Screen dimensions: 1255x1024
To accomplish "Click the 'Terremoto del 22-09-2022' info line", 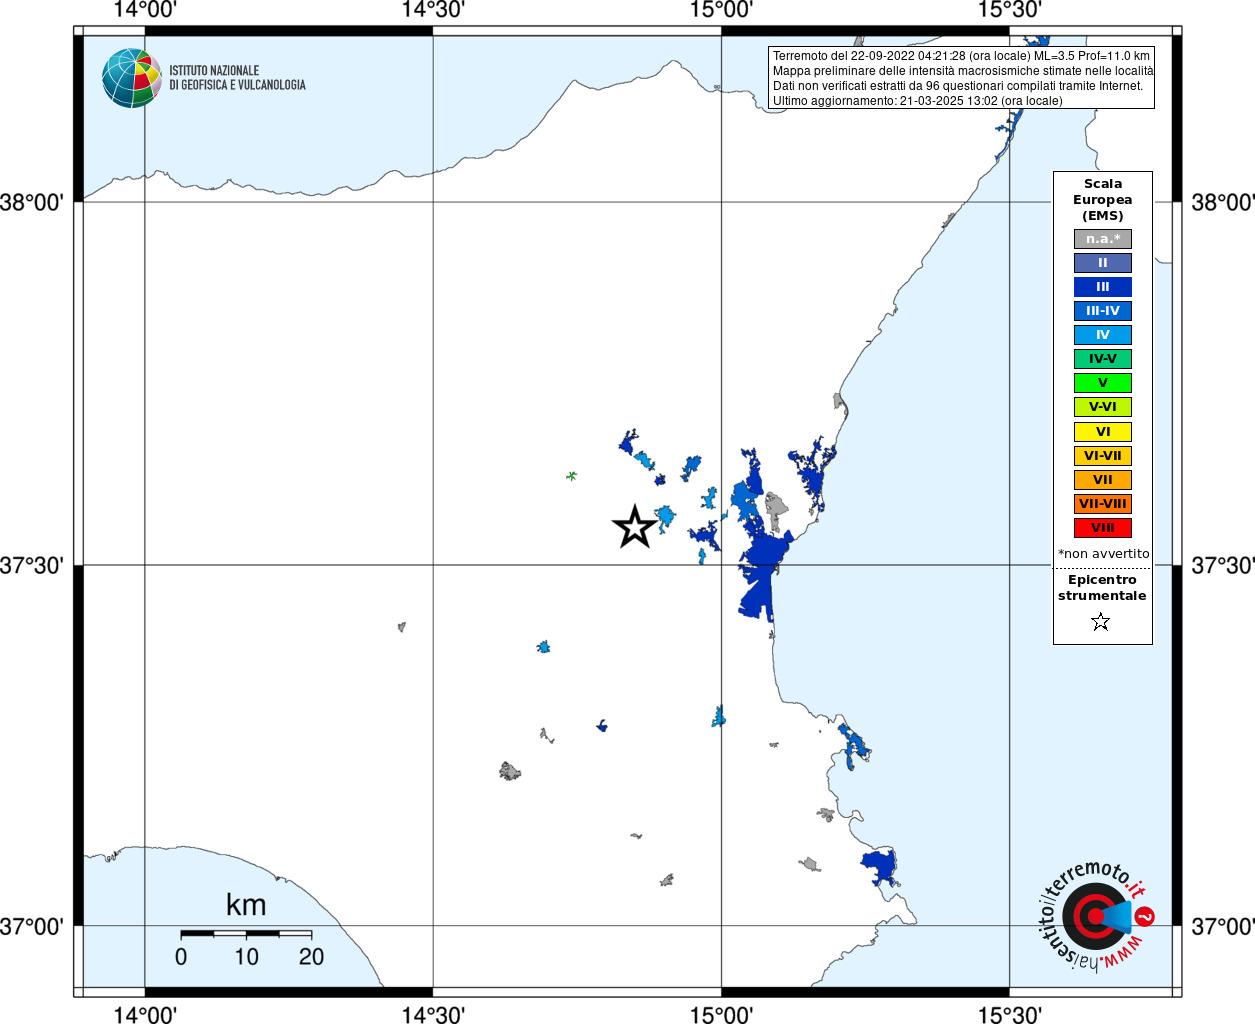I will (x=961, y=56).
